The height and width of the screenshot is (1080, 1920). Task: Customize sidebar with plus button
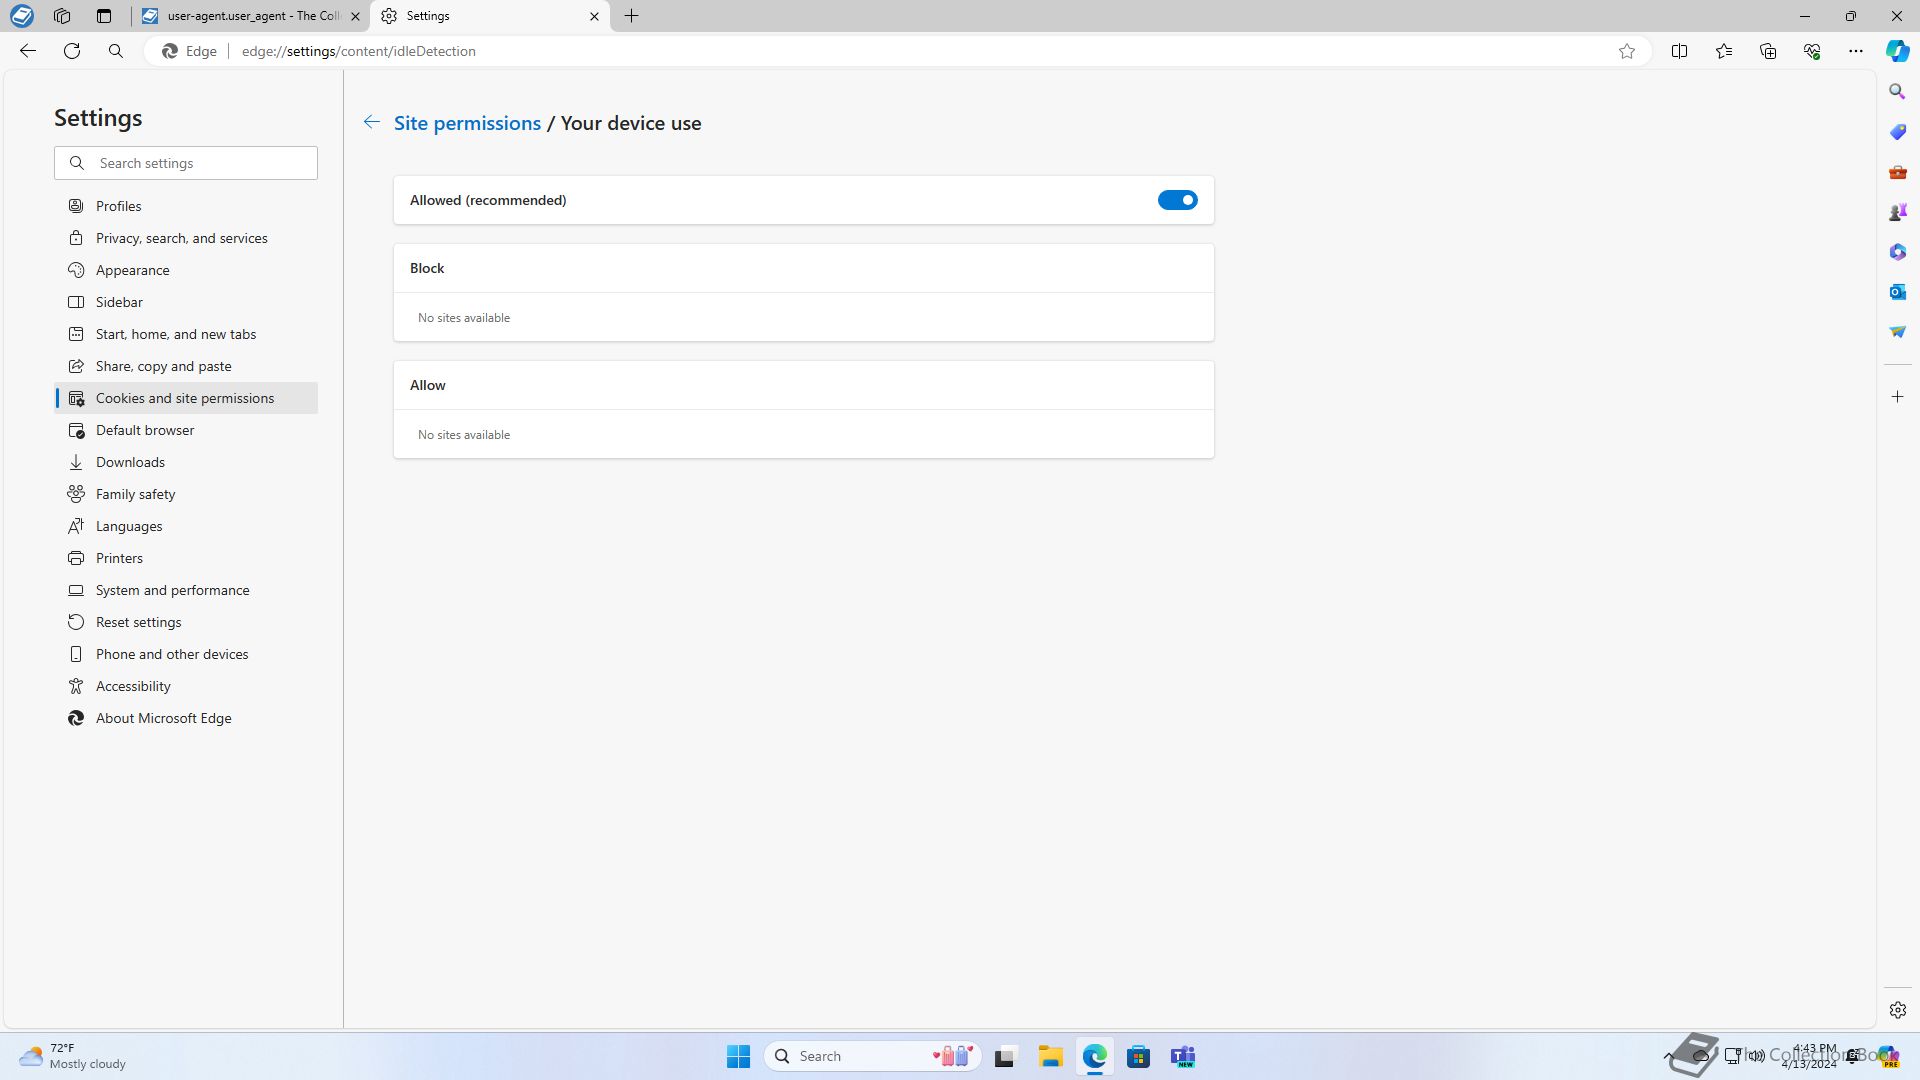point(1897,397)
